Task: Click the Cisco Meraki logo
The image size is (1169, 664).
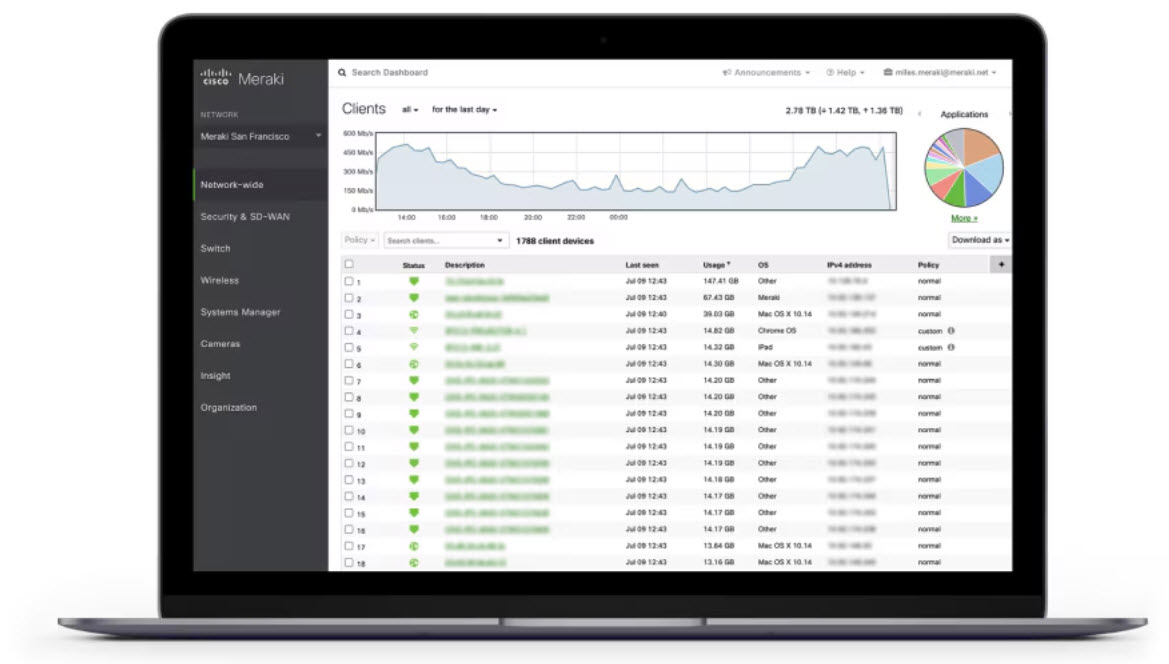Action: [242, 79]
